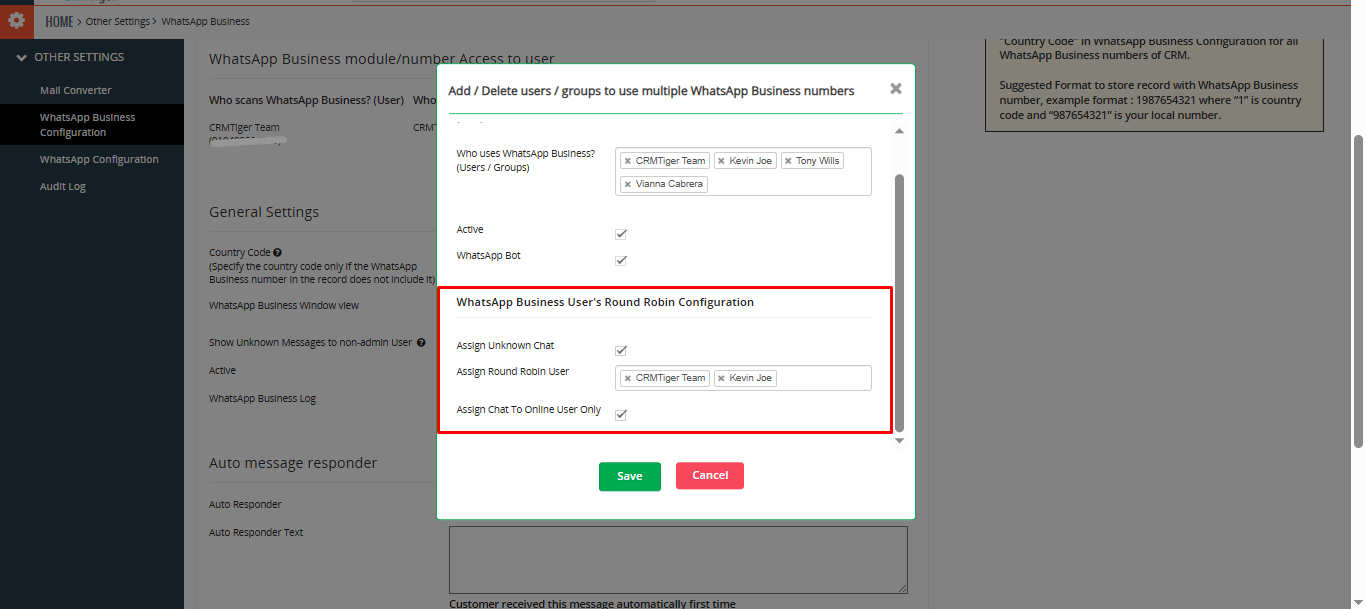The height and width of the screenshot is (609, 1365).
Task: Click the Who uses WhatsApp Business field
Action: point(743,172)
